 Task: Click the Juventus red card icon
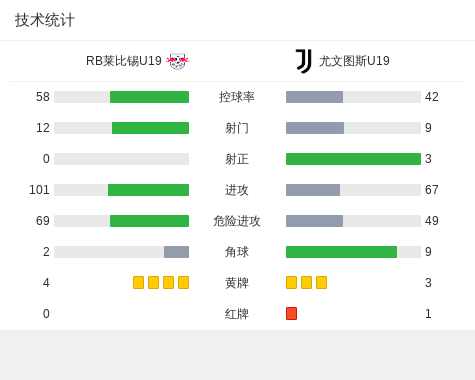(x=291, y=314)
